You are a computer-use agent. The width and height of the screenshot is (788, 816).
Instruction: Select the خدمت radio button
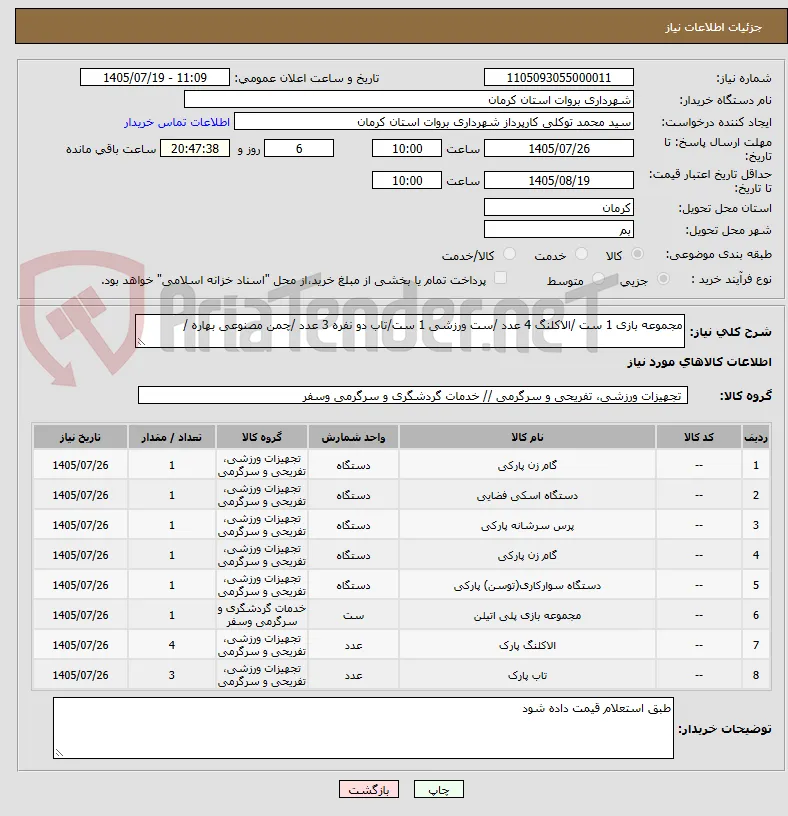[581, 254]
